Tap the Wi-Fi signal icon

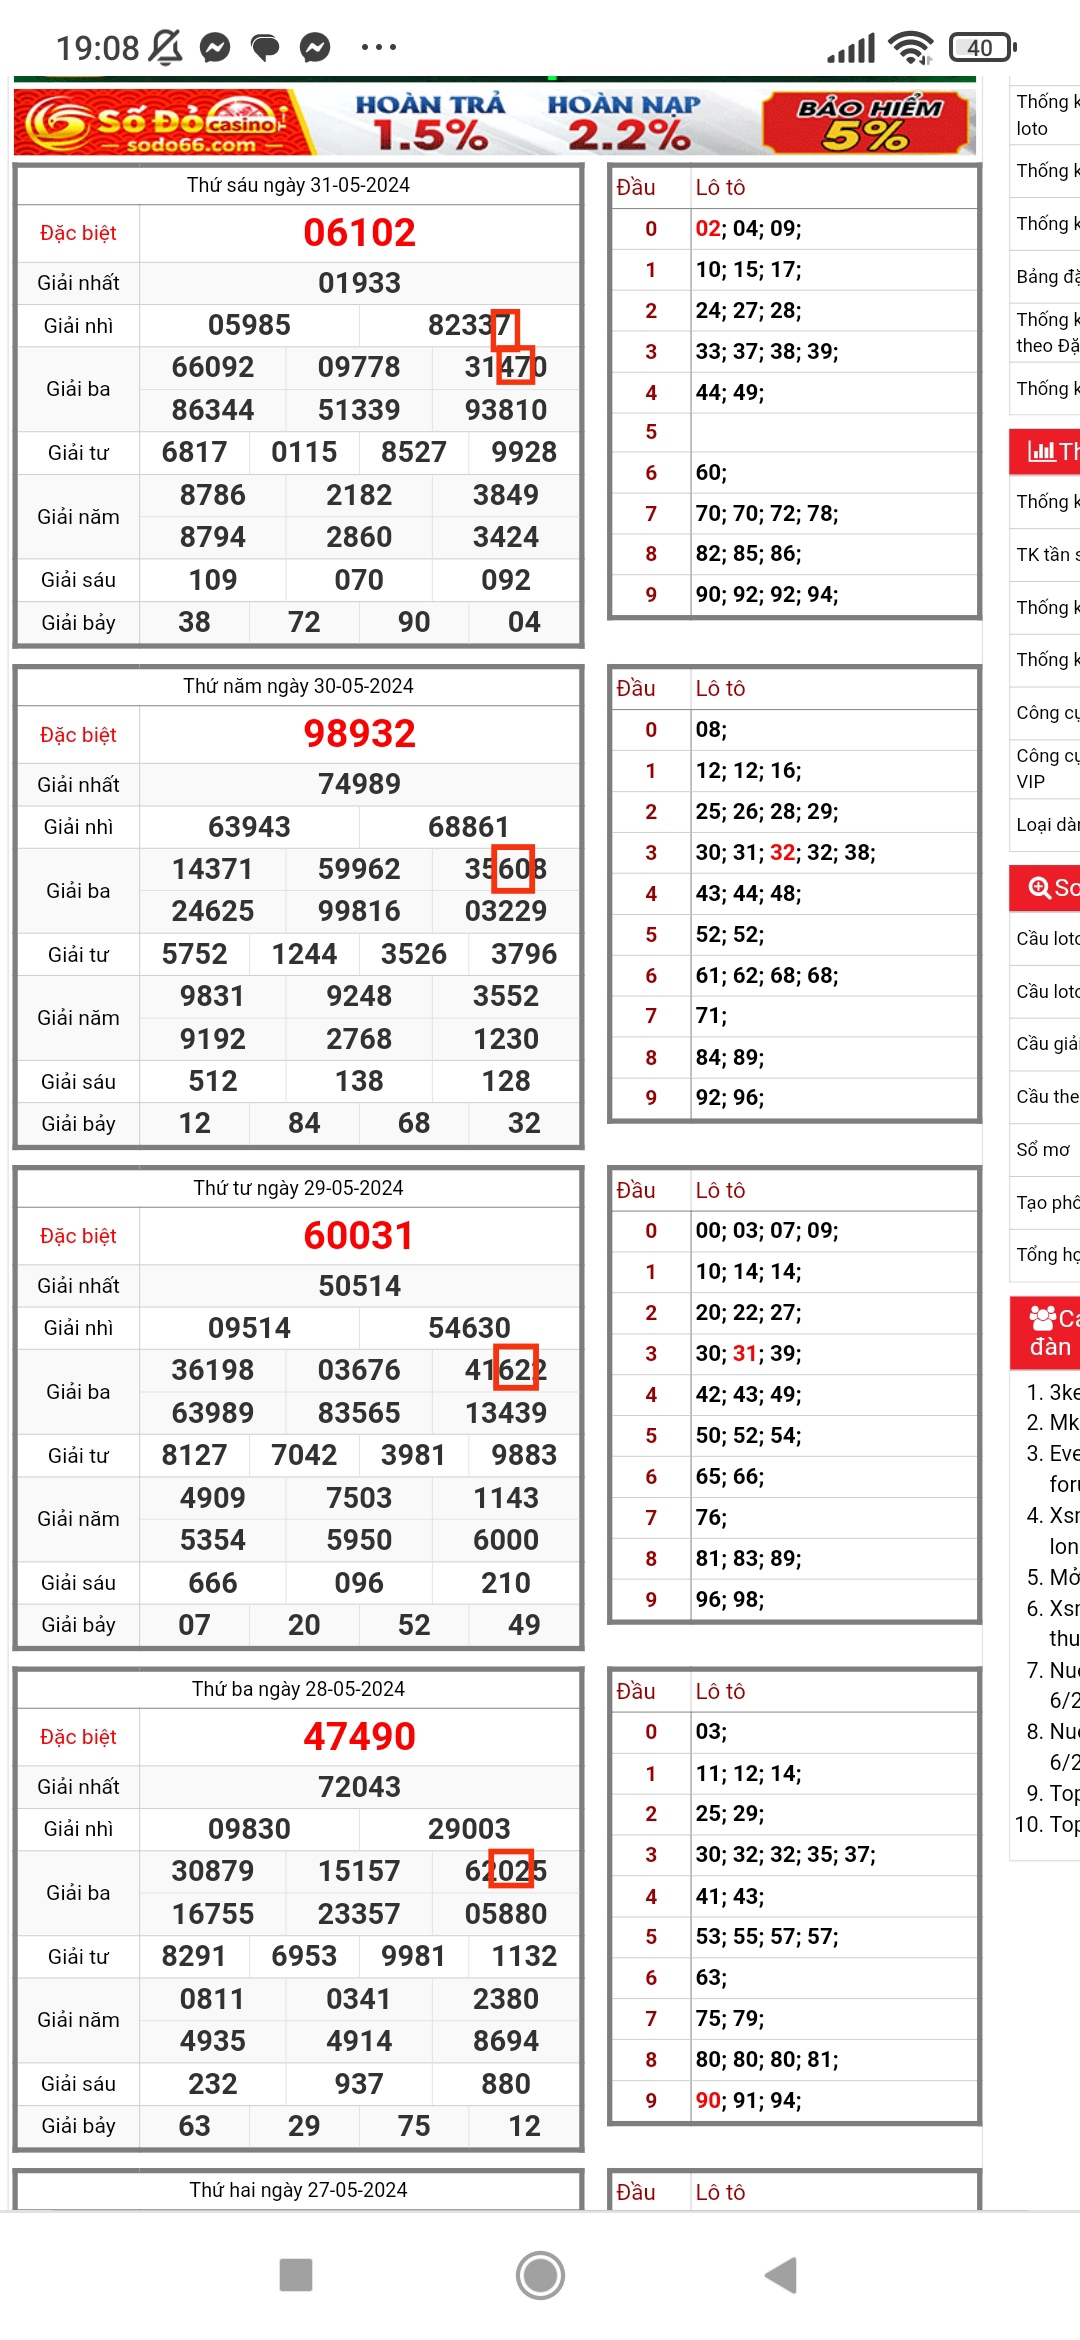point(910,47)
